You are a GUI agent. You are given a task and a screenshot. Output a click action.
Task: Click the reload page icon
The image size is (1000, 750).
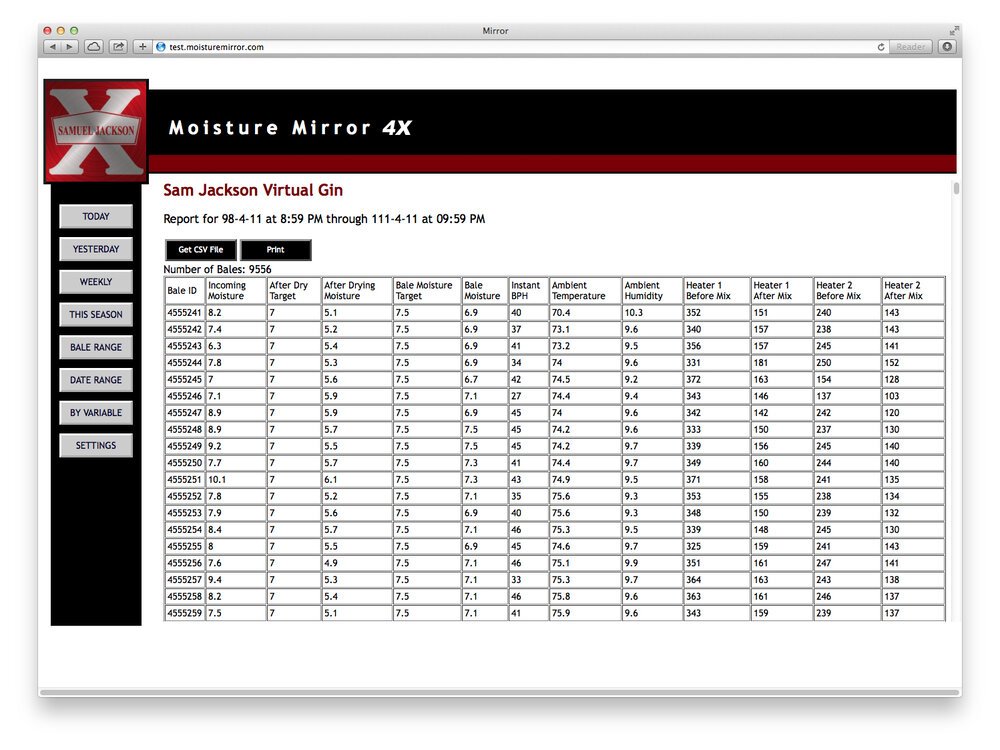coord(881,47)
